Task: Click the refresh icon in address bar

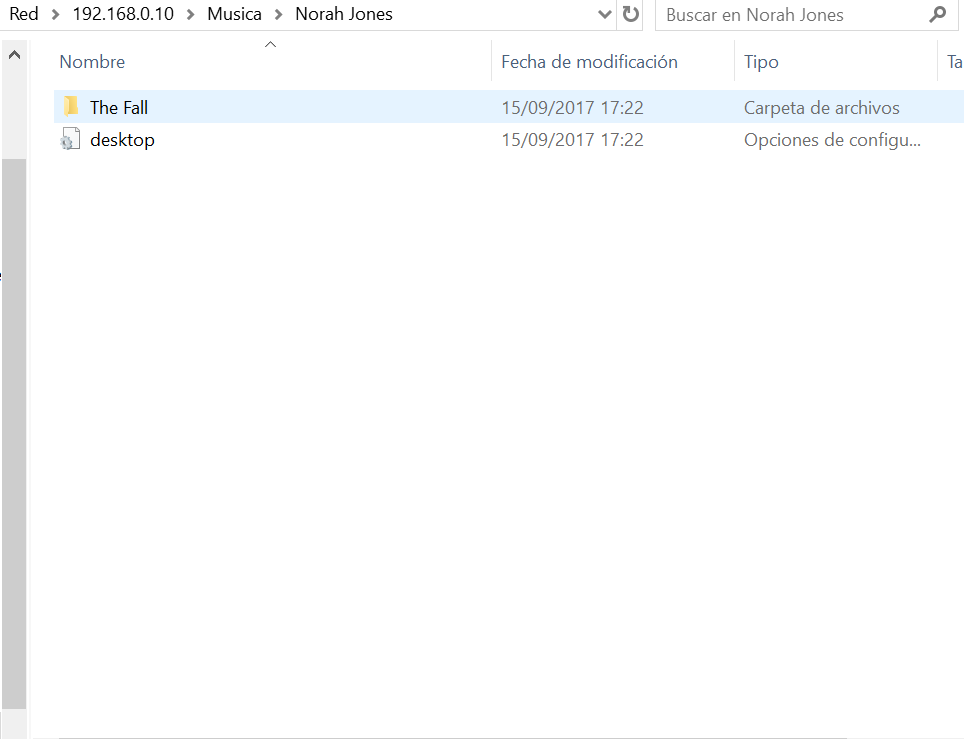Action: coord(630,14)
